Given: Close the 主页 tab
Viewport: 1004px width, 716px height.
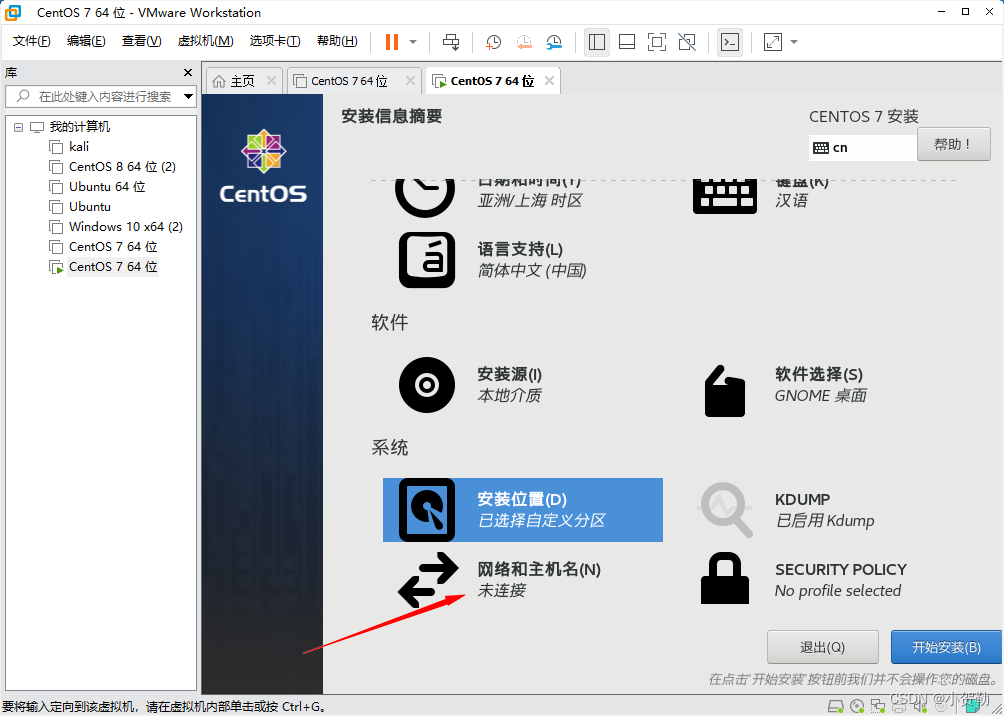Looking at the screenshot, I should (271, 81).
